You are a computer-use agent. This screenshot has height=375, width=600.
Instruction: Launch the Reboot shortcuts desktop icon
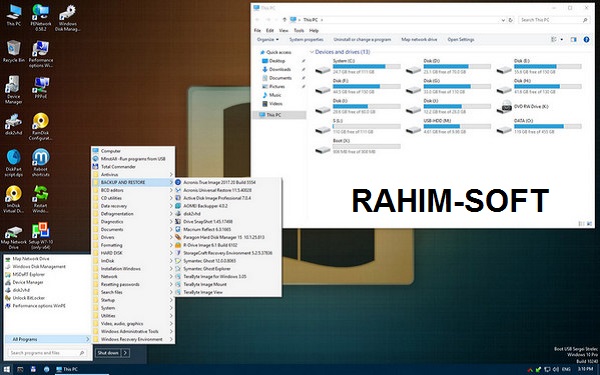tap(41, 163)
